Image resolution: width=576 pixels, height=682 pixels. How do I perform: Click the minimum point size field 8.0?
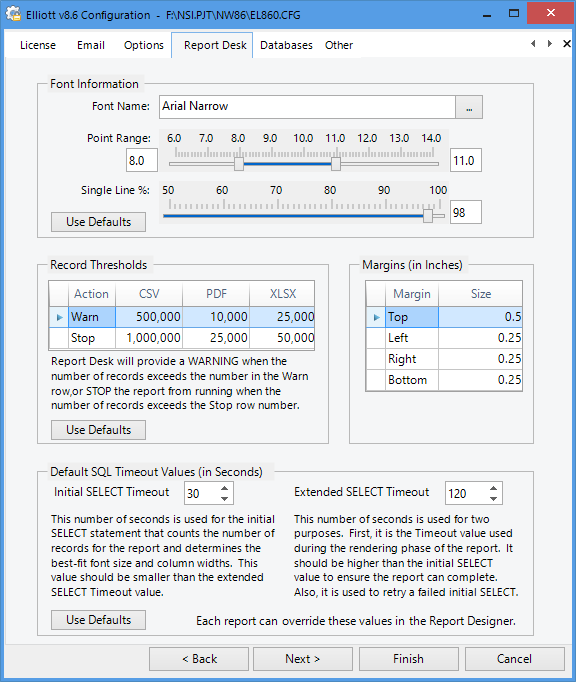coord(142,160)
